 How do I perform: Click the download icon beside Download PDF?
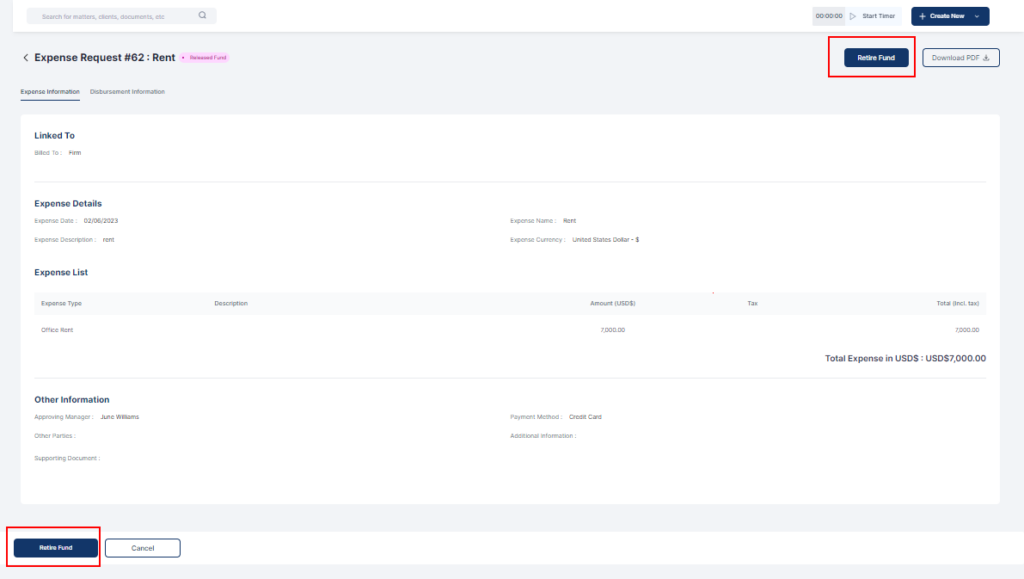tap(986, 58)
